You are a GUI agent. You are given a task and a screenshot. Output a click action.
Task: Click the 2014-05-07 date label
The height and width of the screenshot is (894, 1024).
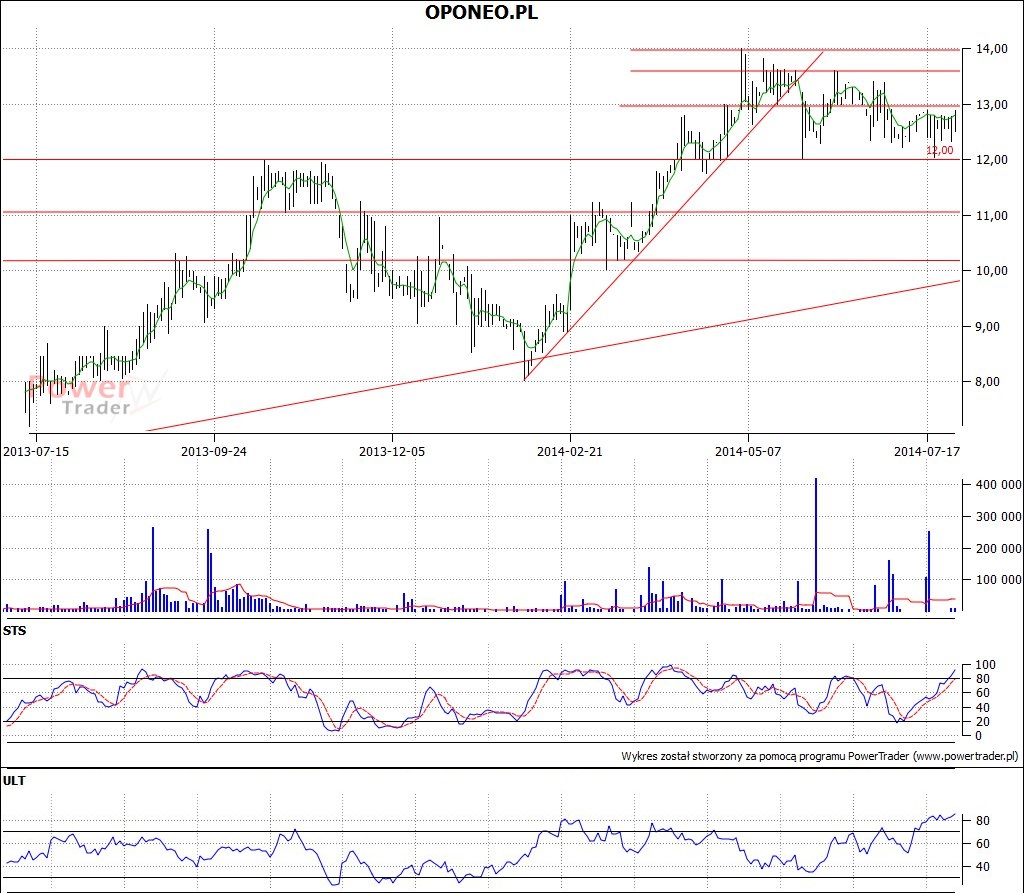(x=748, y=451)
